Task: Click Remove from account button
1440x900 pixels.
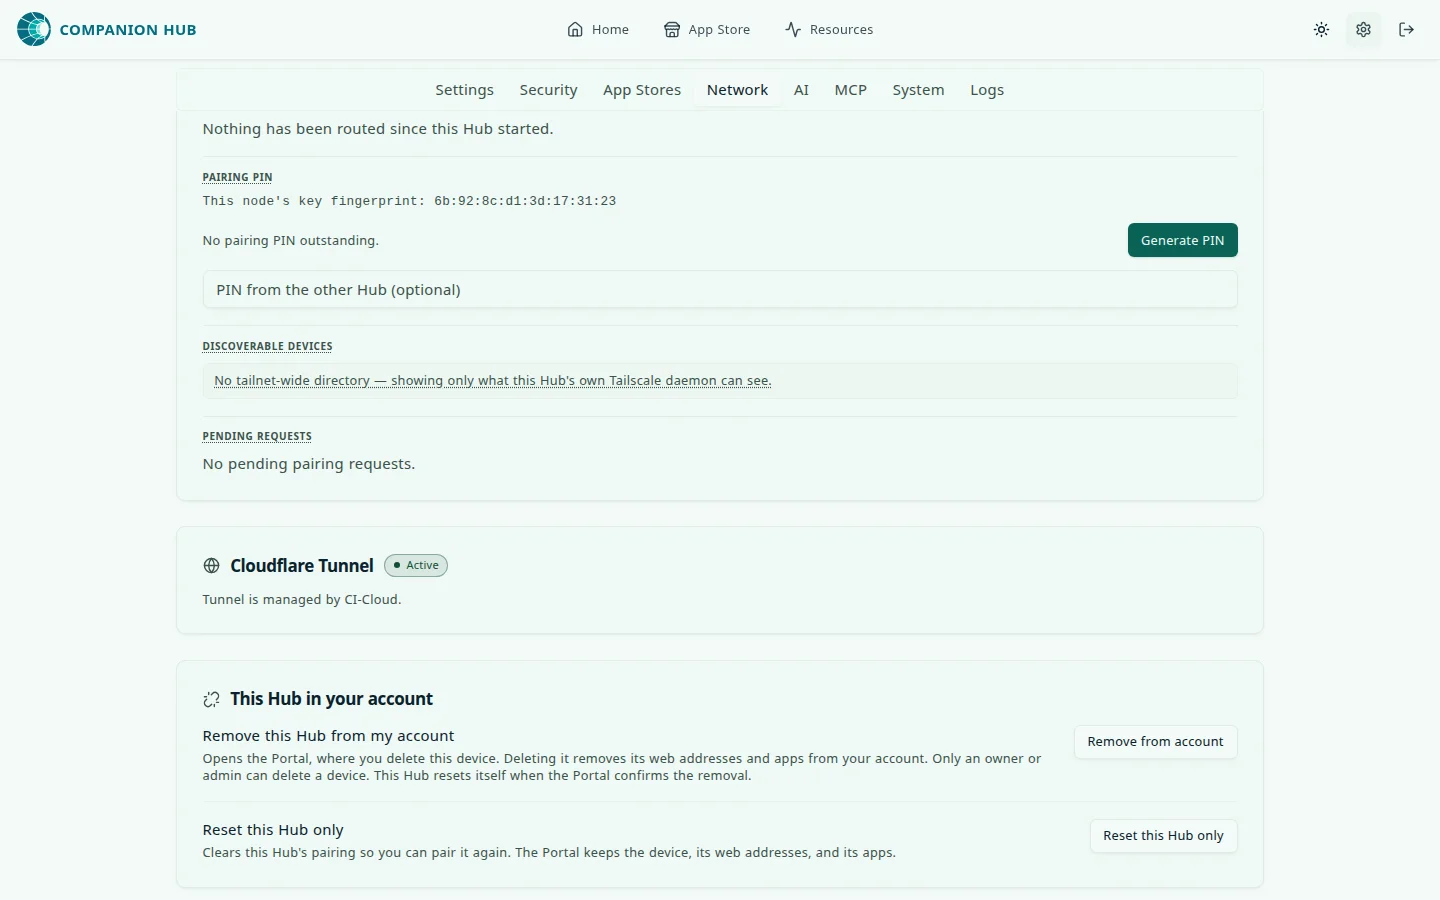Action: pyautogui.click(x=1155, y=742)
